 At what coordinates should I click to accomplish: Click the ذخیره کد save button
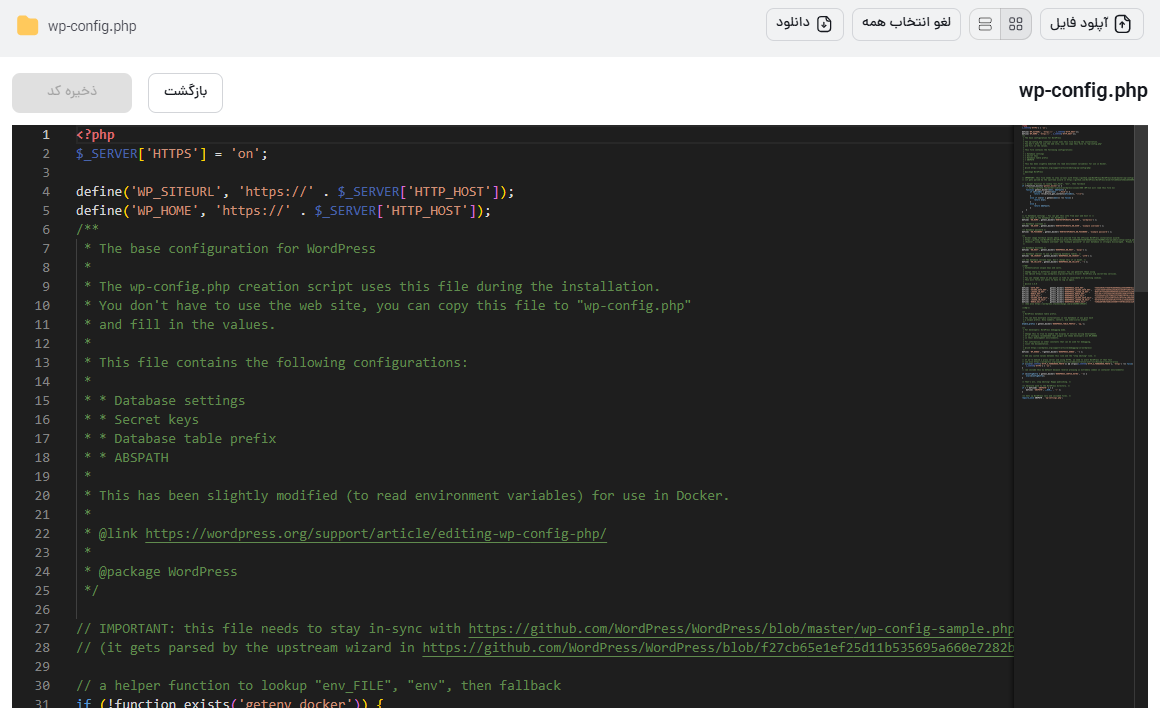point(72,92)
